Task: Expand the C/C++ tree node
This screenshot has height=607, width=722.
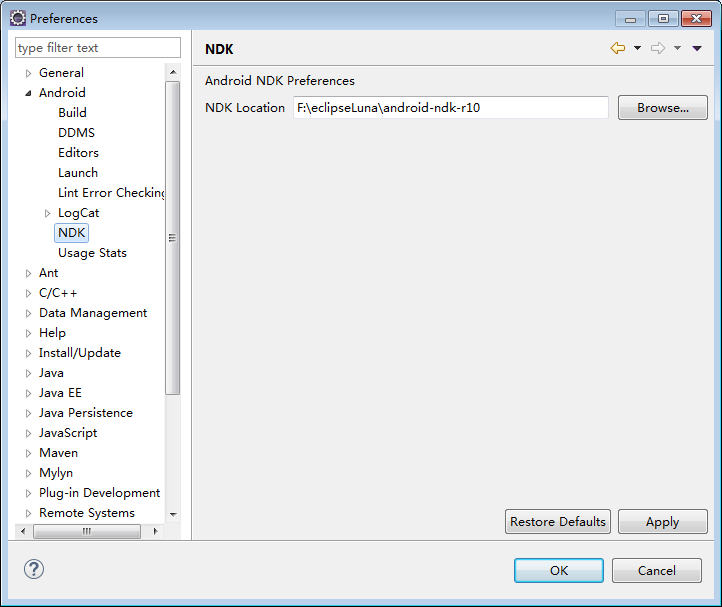Action: [x=29, y=293]
